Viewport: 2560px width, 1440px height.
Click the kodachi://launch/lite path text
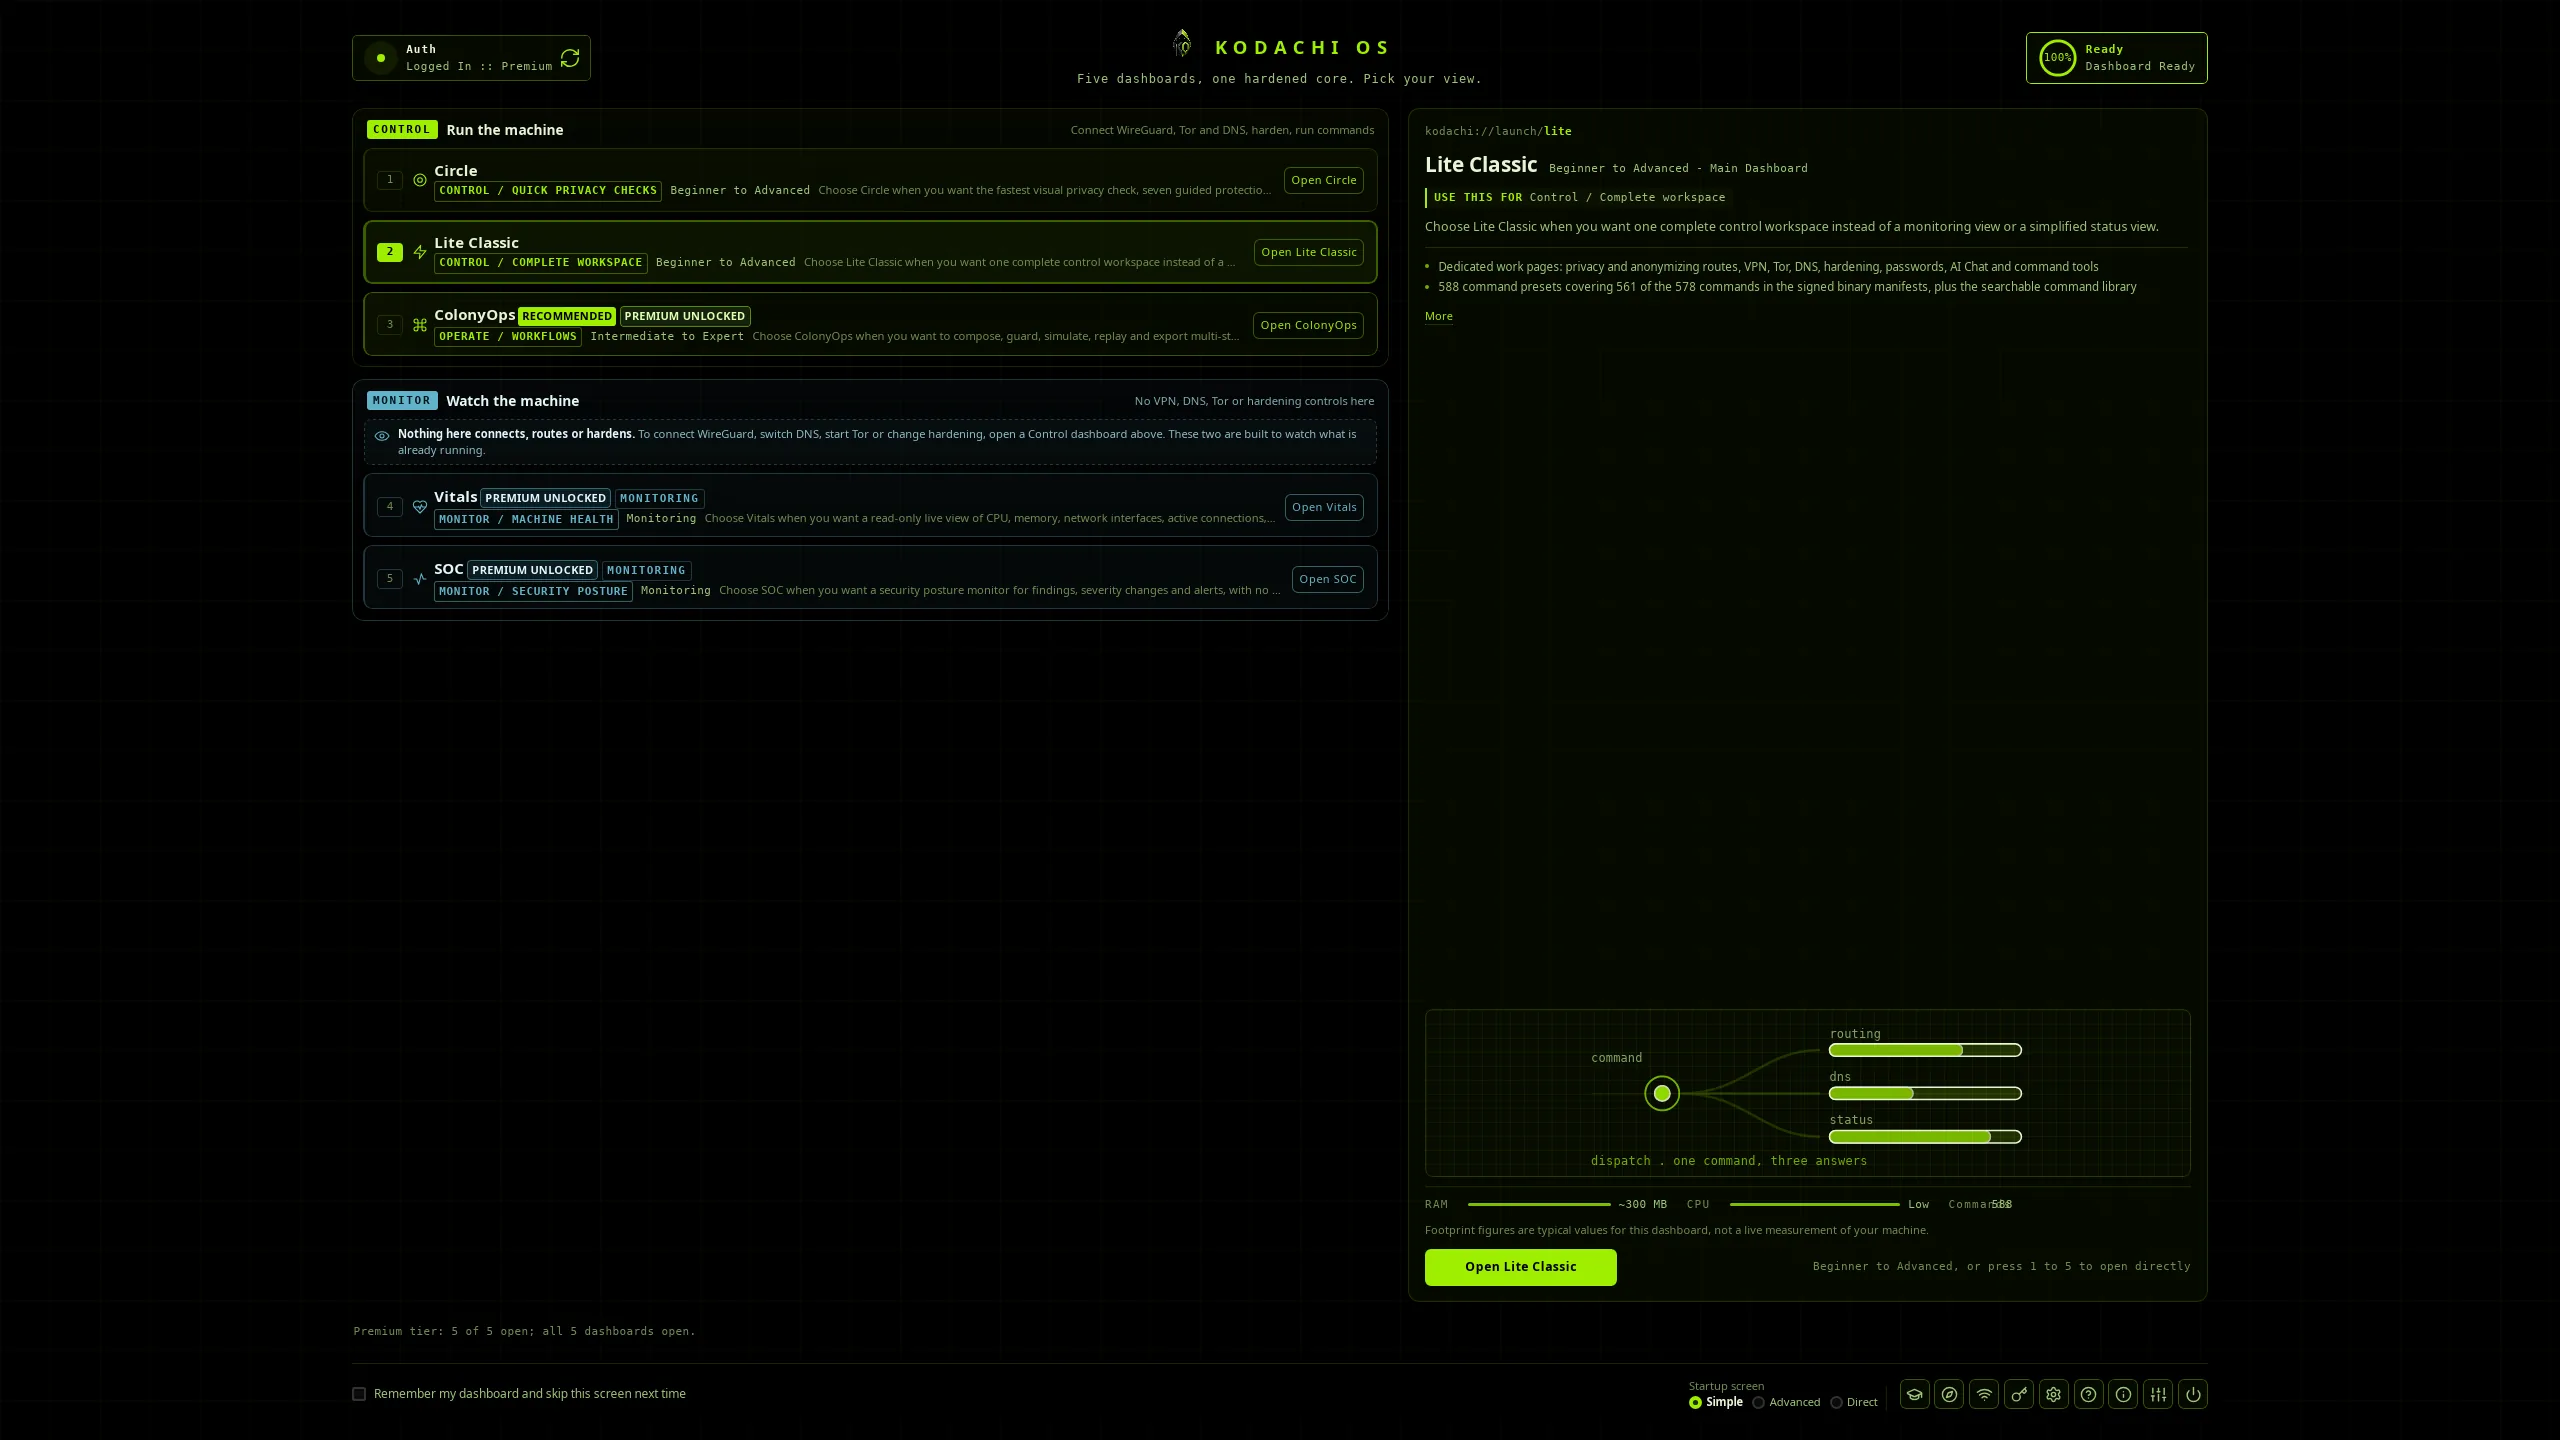pyautogui.click(x=1498, y=131)
